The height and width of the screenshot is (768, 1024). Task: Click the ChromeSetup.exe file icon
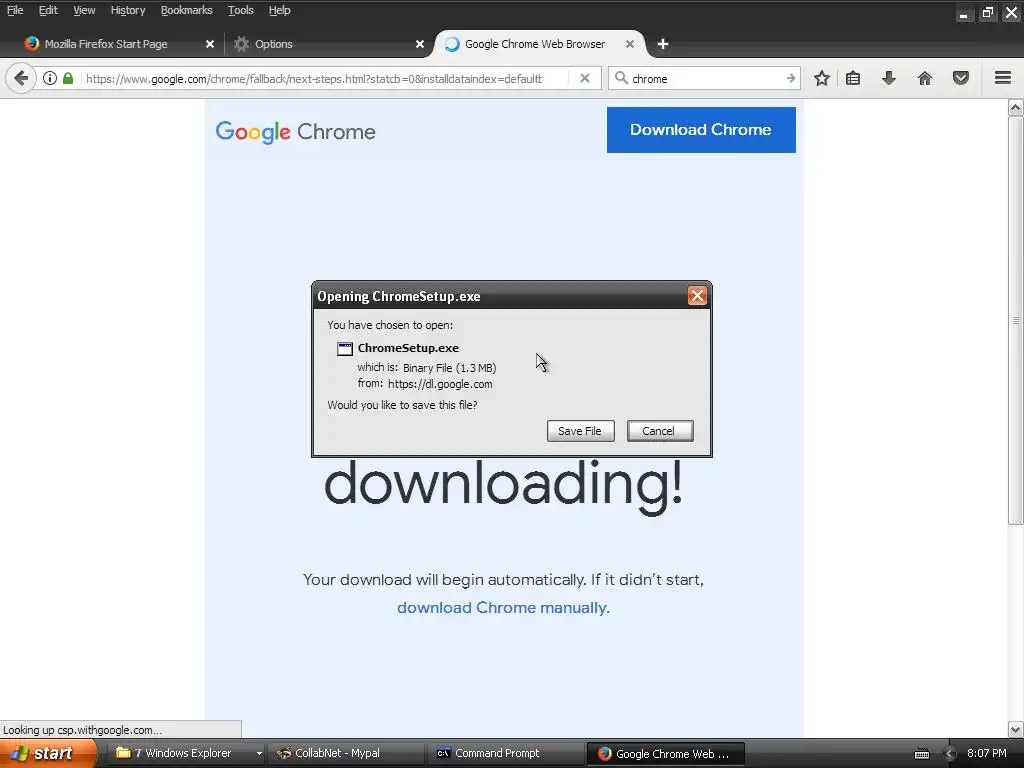tap(345, 349)
